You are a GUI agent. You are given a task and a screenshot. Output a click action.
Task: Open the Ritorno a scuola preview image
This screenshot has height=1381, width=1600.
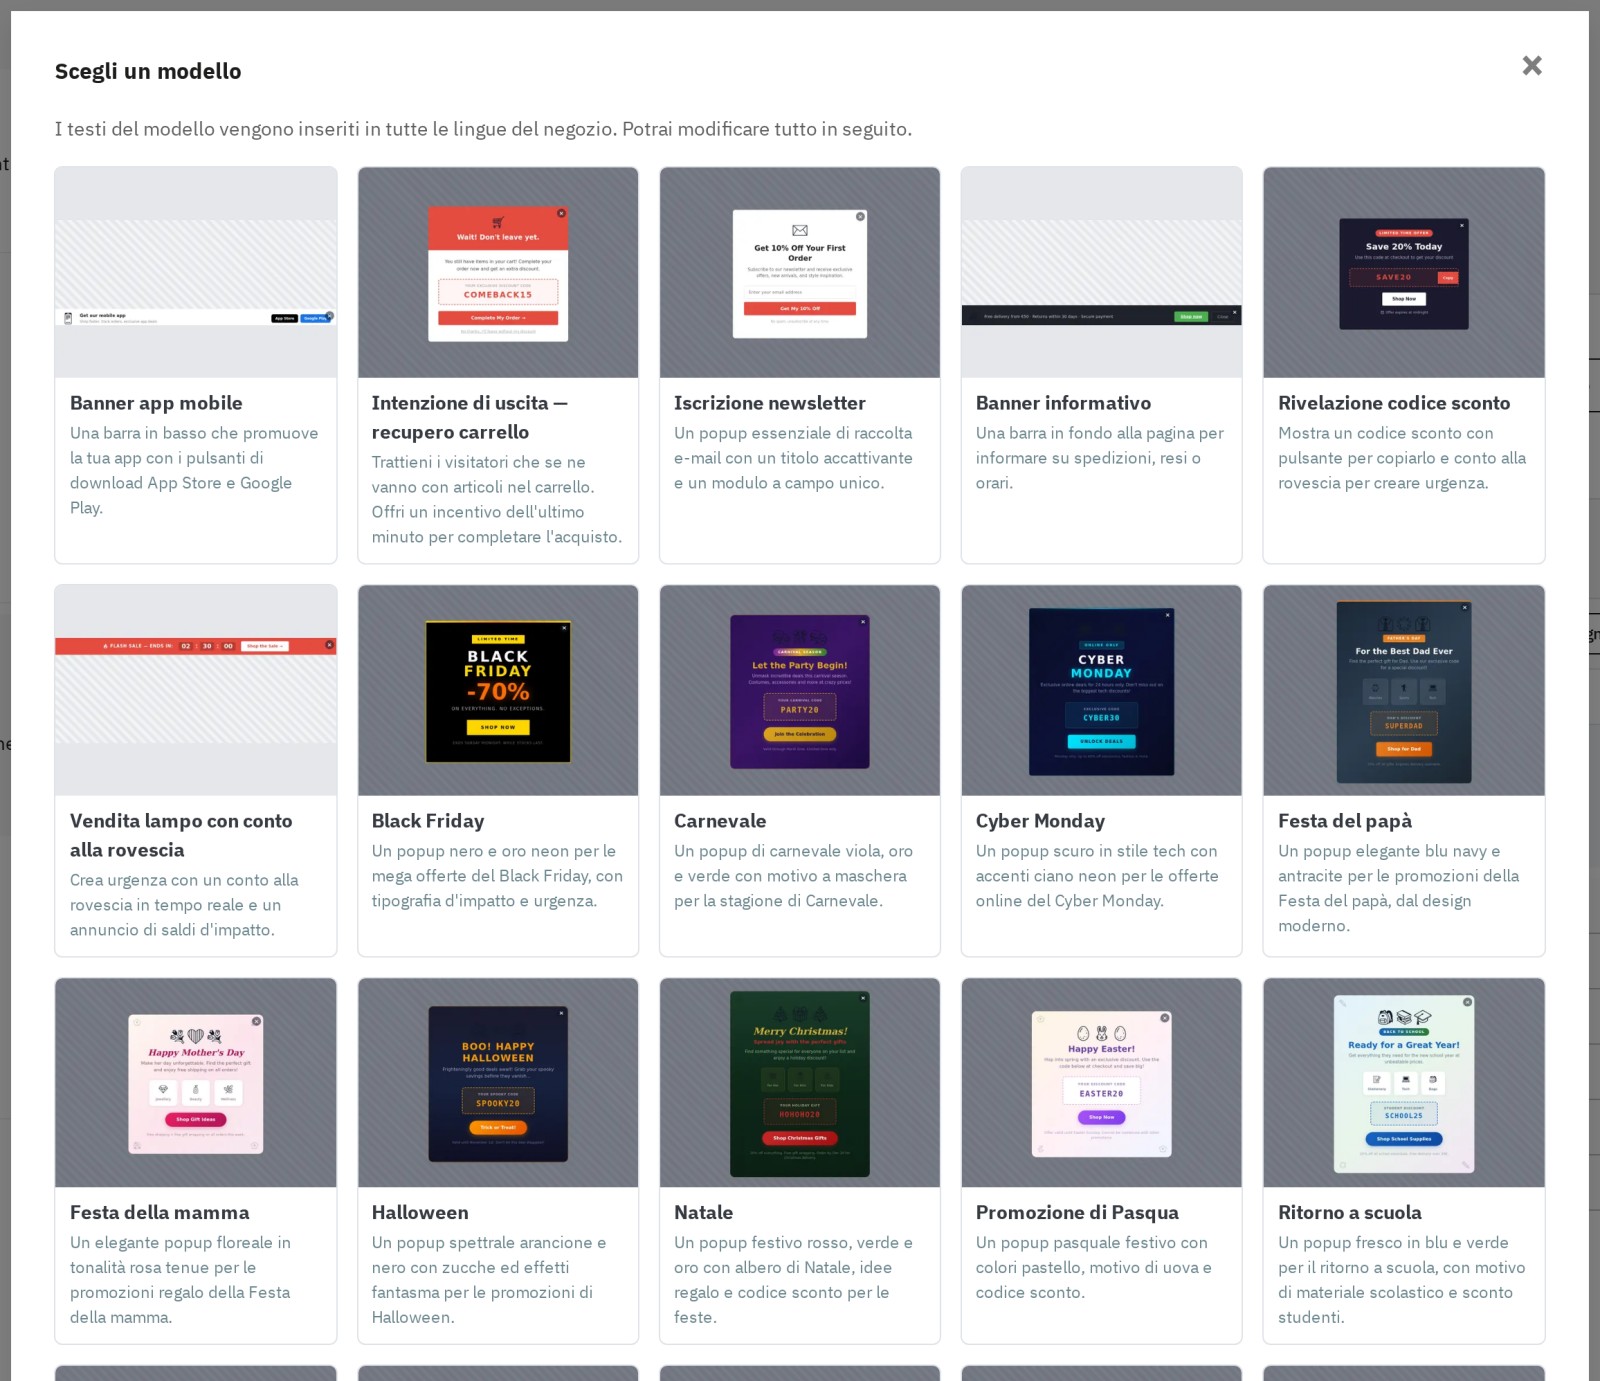(1404, 1083)
